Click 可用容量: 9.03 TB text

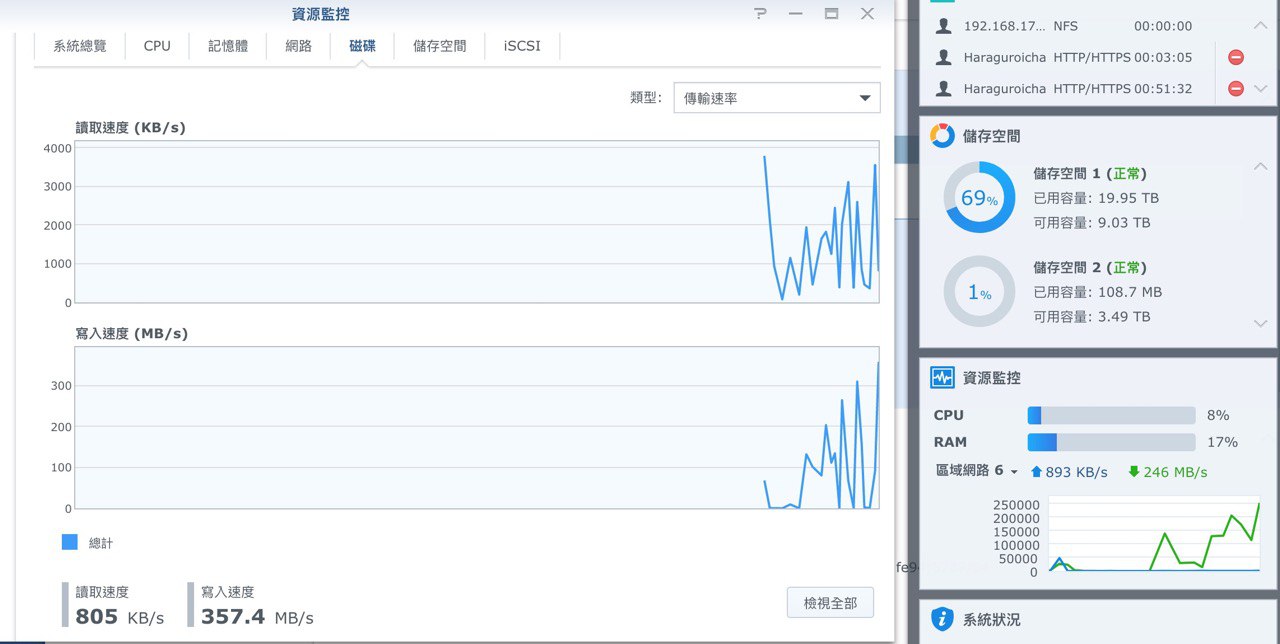click(1092, 222)
